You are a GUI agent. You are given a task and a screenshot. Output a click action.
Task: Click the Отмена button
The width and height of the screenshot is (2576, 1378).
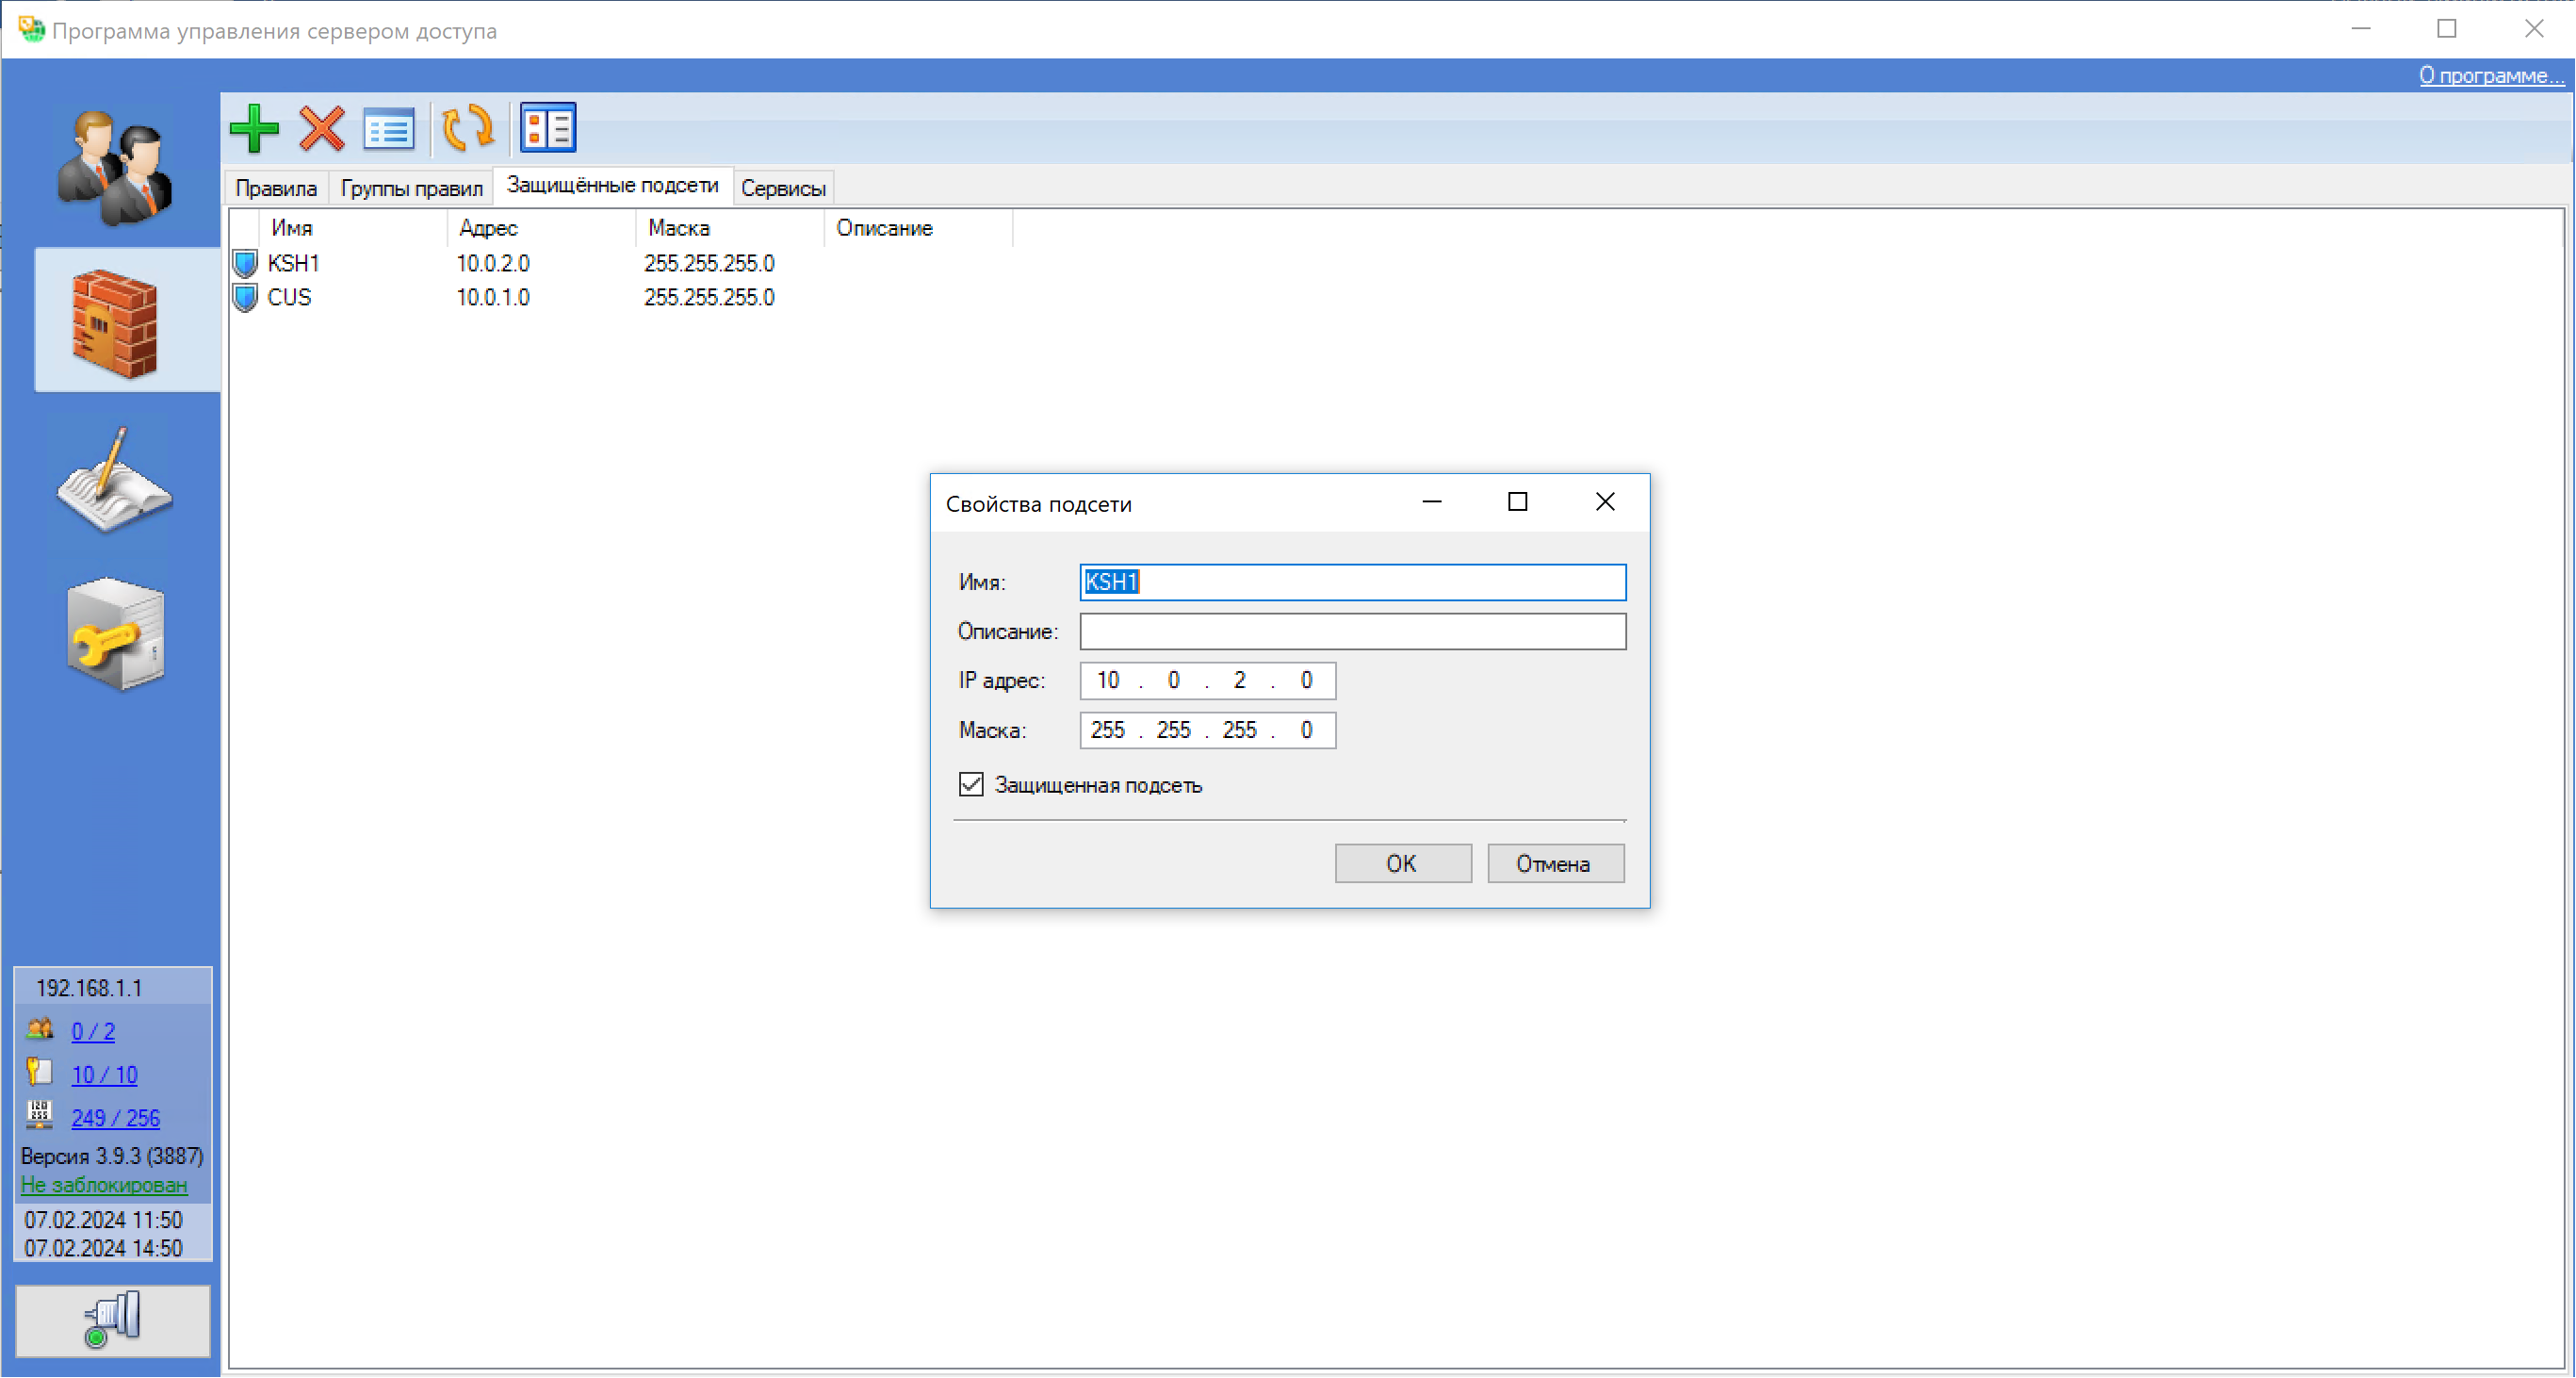pos(1554,863)
